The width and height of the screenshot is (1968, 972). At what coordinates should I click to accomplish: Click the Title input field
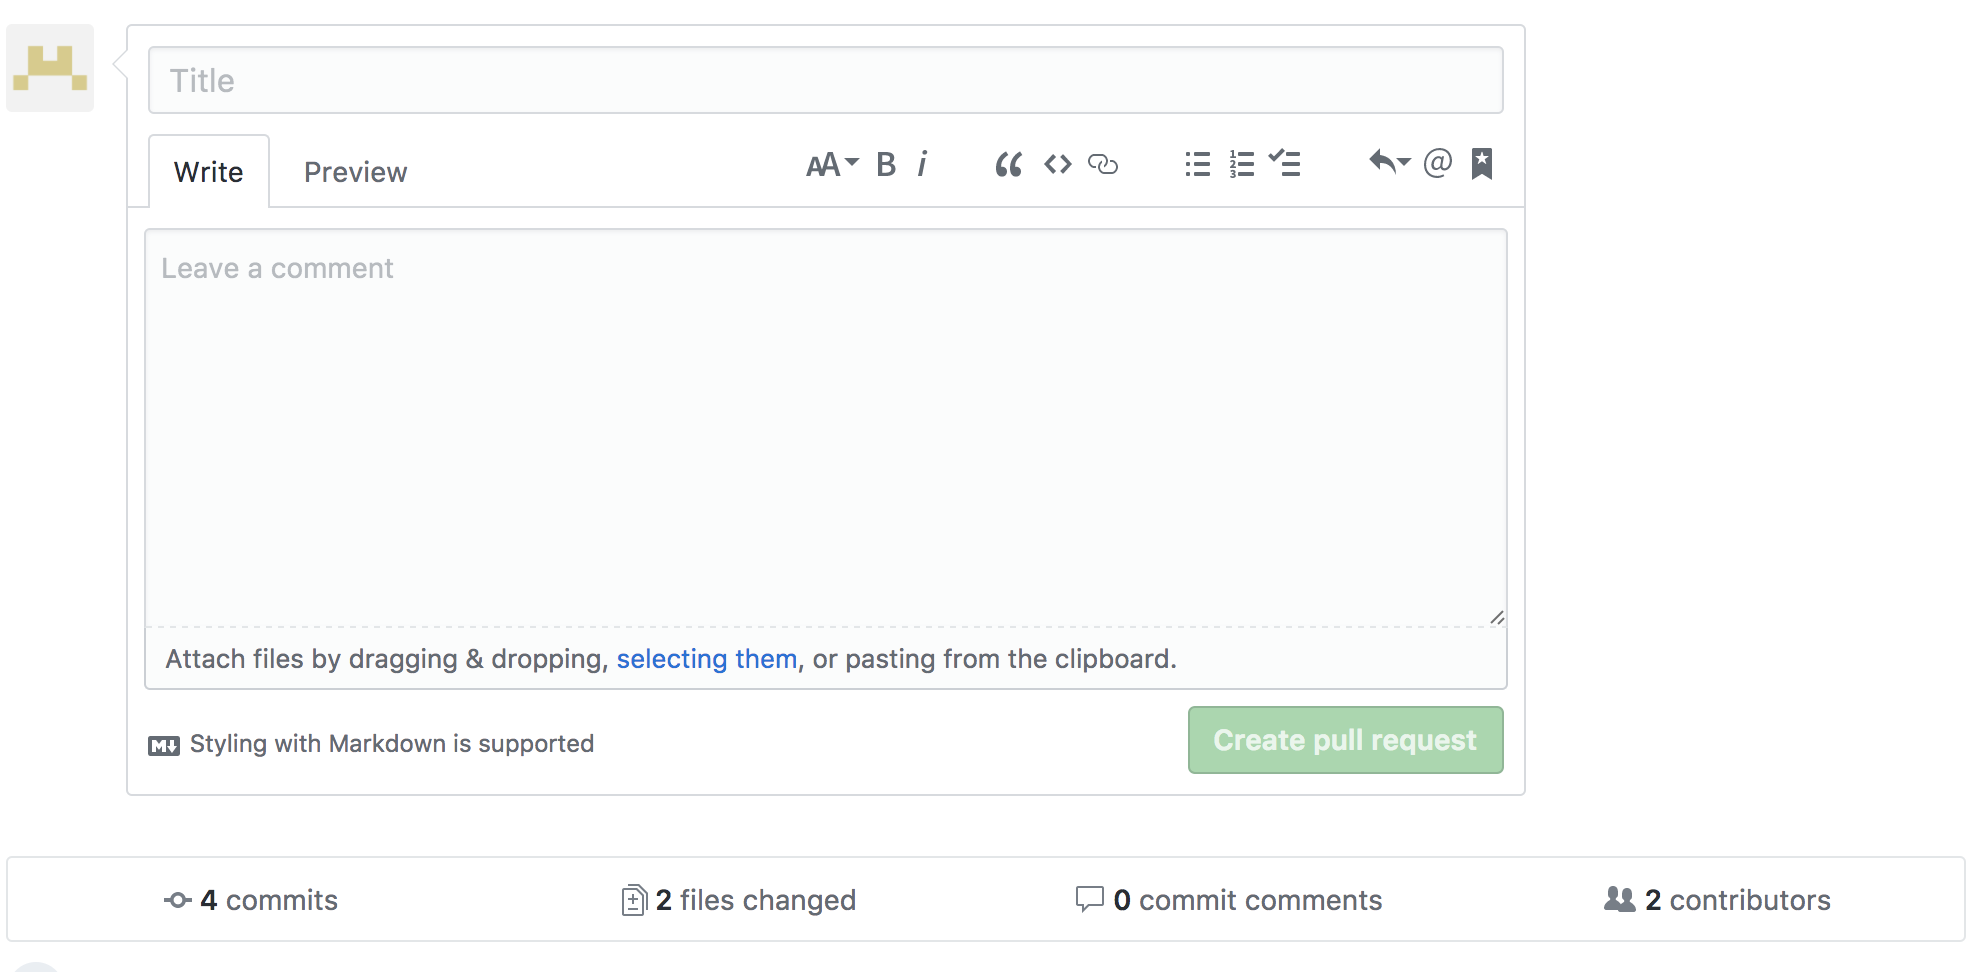(825, 80)
